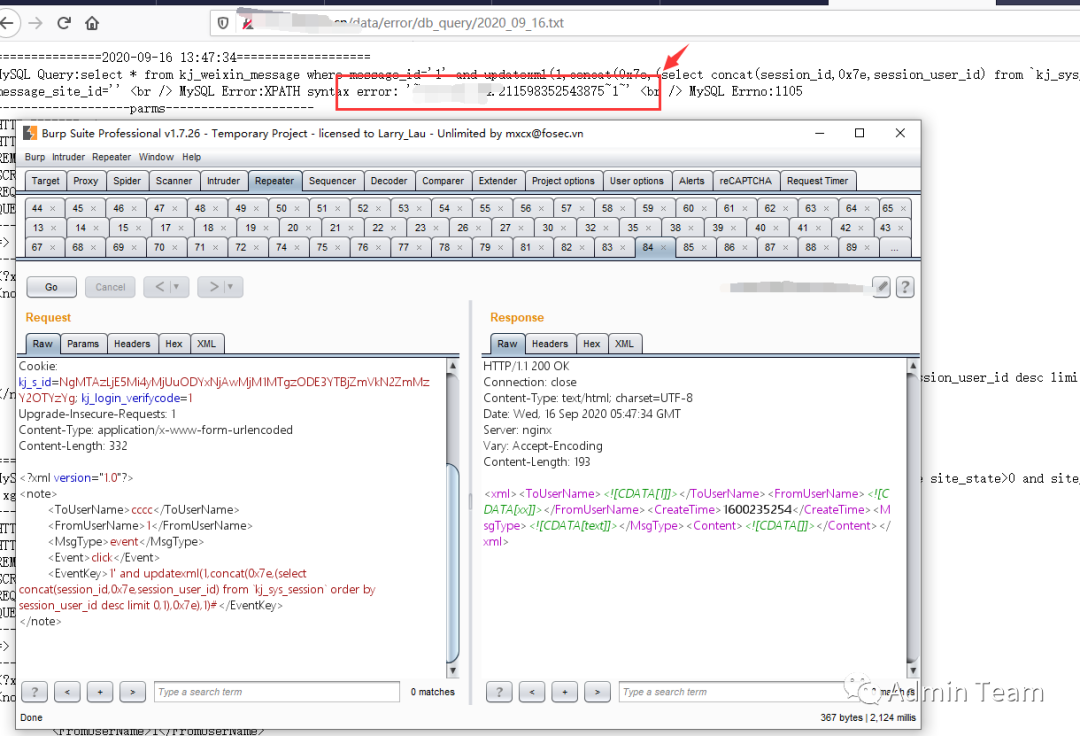
Task: Click the insecure connection lock icon
Action: tap(247, 23)
